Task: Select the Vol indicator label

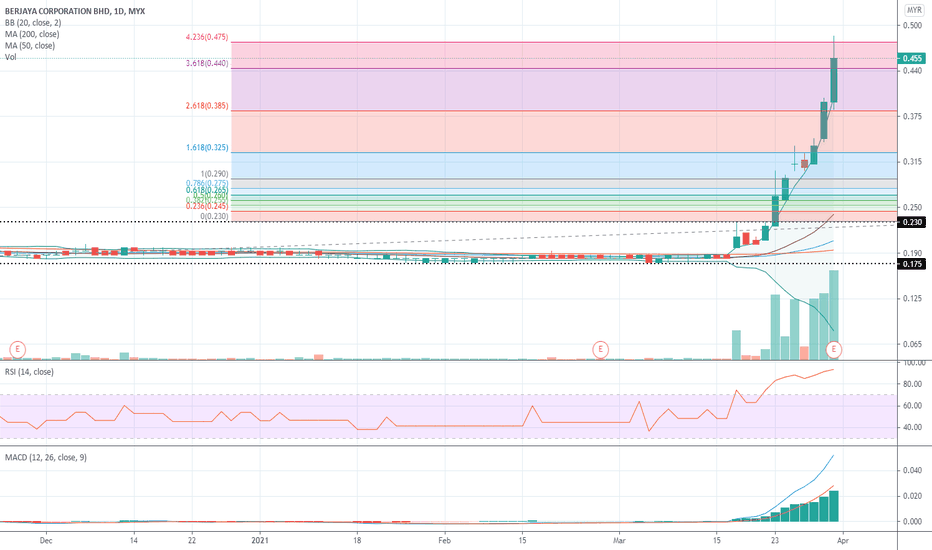Action: (11, 57)
